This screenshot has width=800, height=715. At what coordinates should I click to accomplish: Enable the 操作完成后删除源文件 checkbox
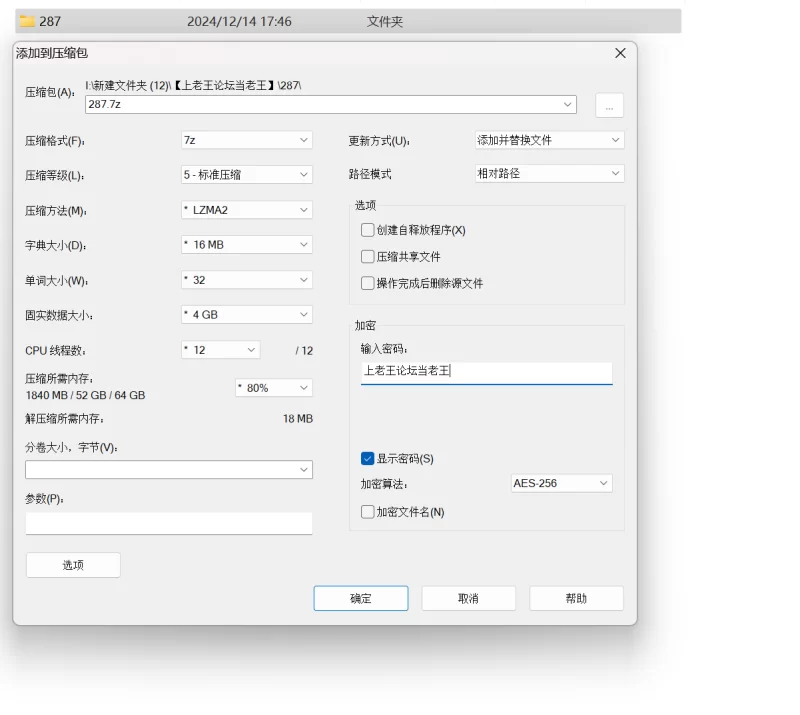(367, 283)
